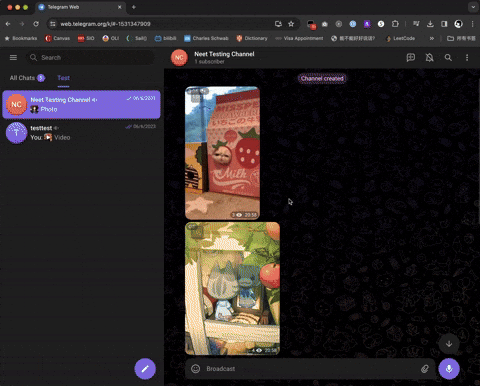Jump to bottom with down arrow button
The image size is (480, 386).
coord(449,344)
